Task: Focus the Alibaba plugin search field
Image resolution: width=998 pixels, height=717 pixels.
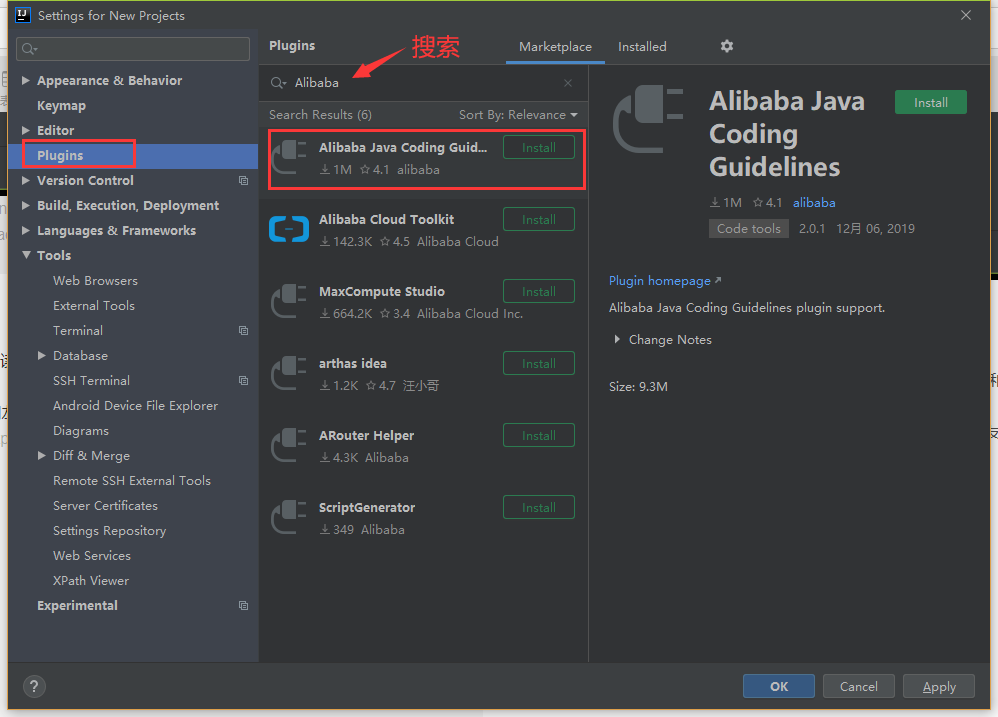Action: point(423,83)
